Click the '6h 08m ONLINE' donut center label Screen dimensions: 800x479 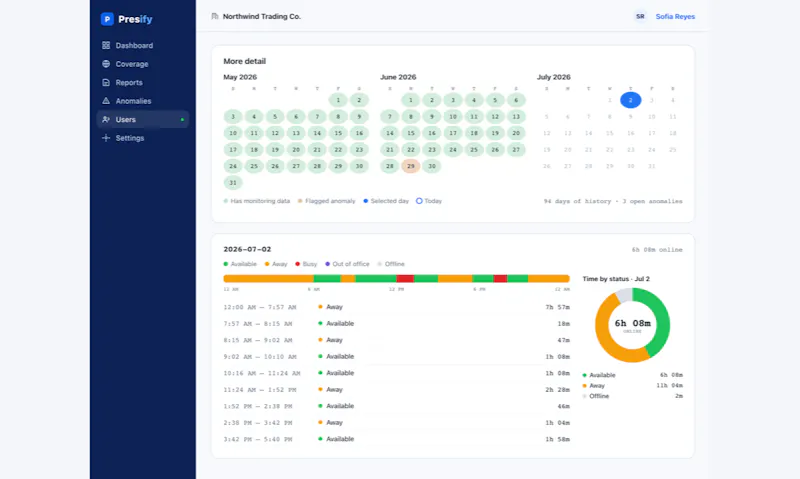pos(632,325)
